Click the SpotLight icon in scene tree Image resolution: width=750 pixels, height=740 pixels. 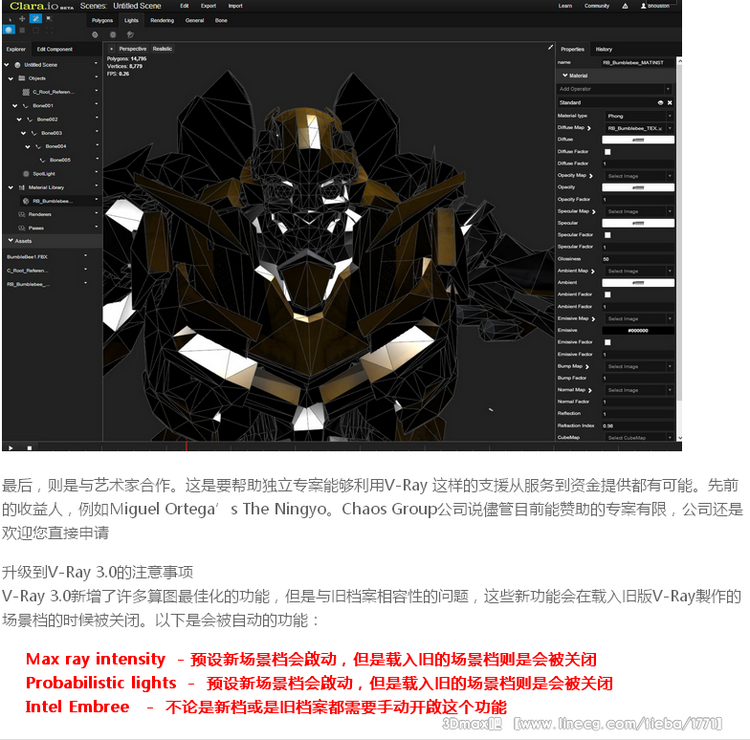pos(26,174)
